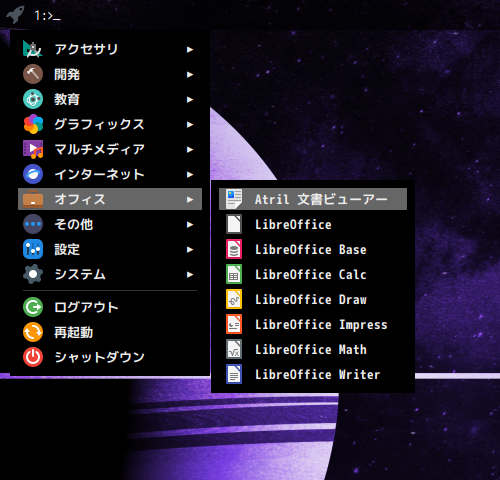Launch LibreOffice Draw

point(313,299)
